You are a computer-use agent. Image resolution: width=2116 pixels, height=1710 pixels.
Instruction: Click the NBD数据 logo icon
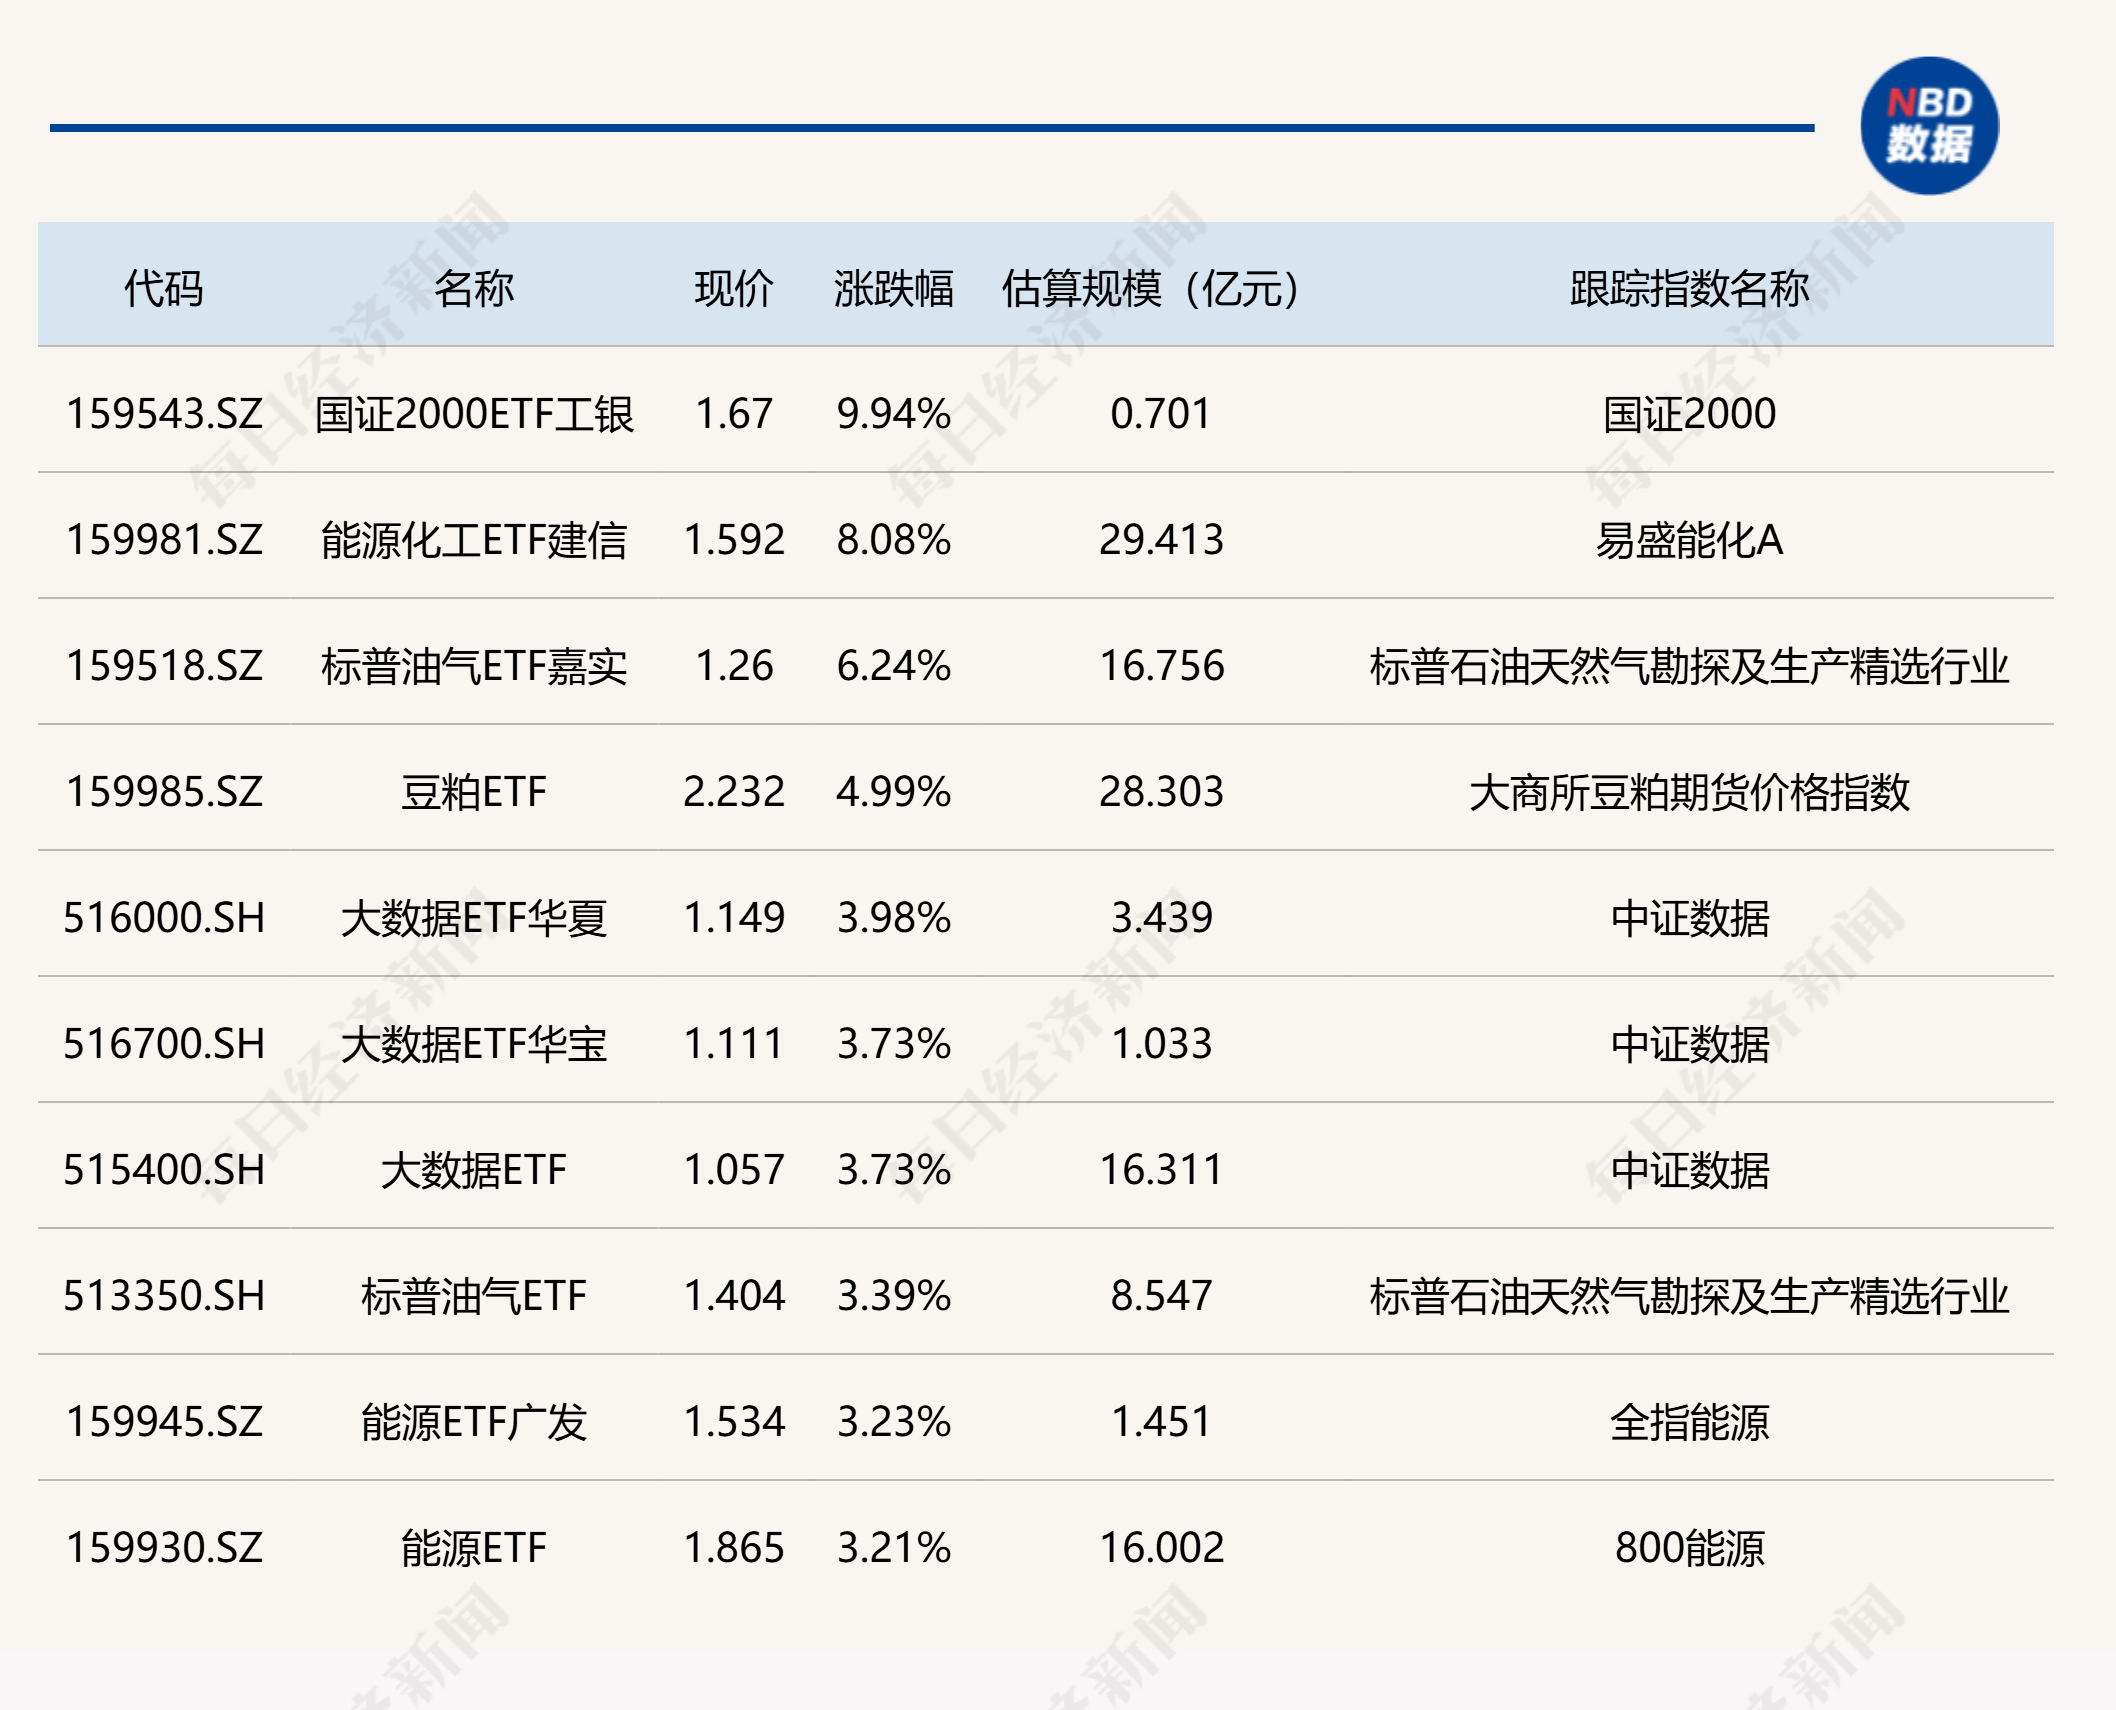[1928, 126]
